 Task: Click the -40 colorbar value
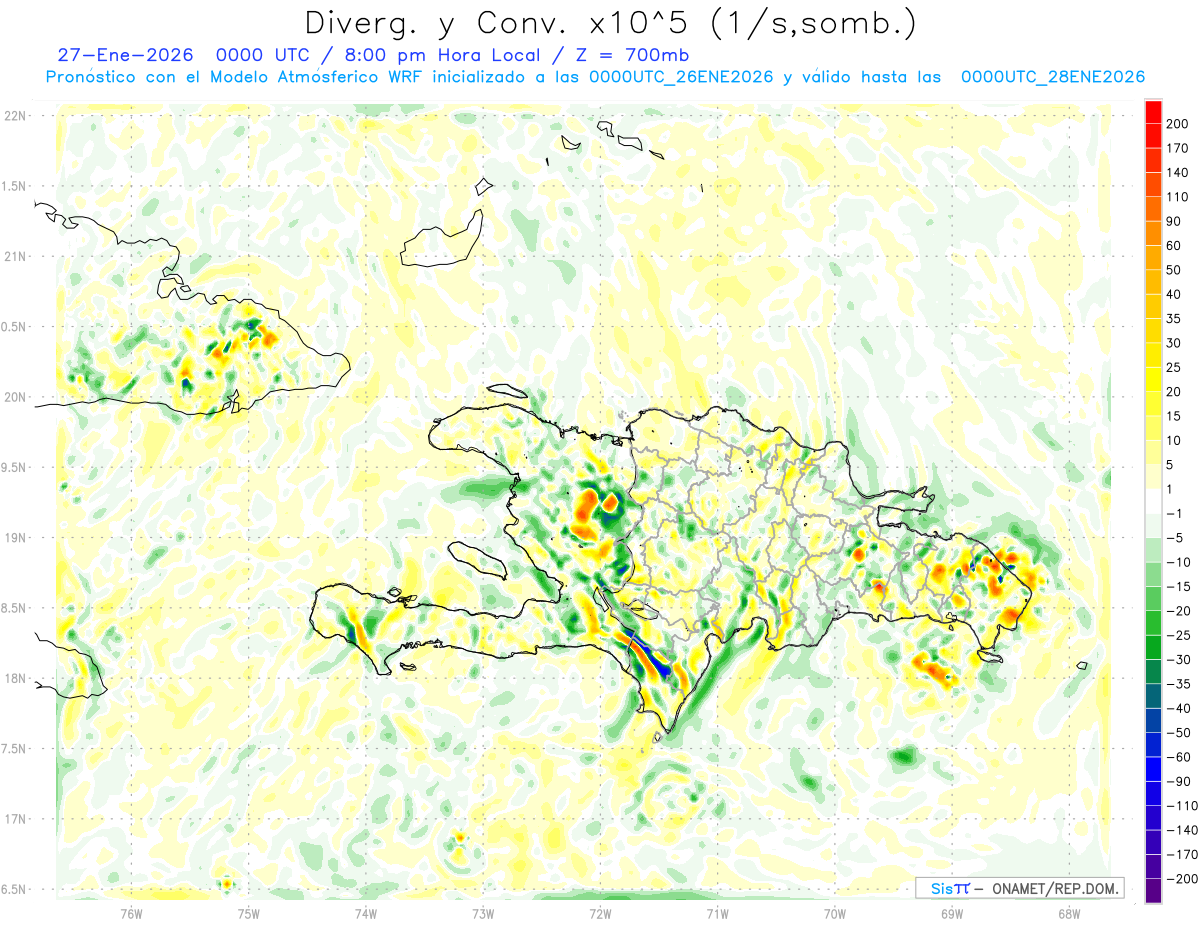click(x=1177, y=708)
